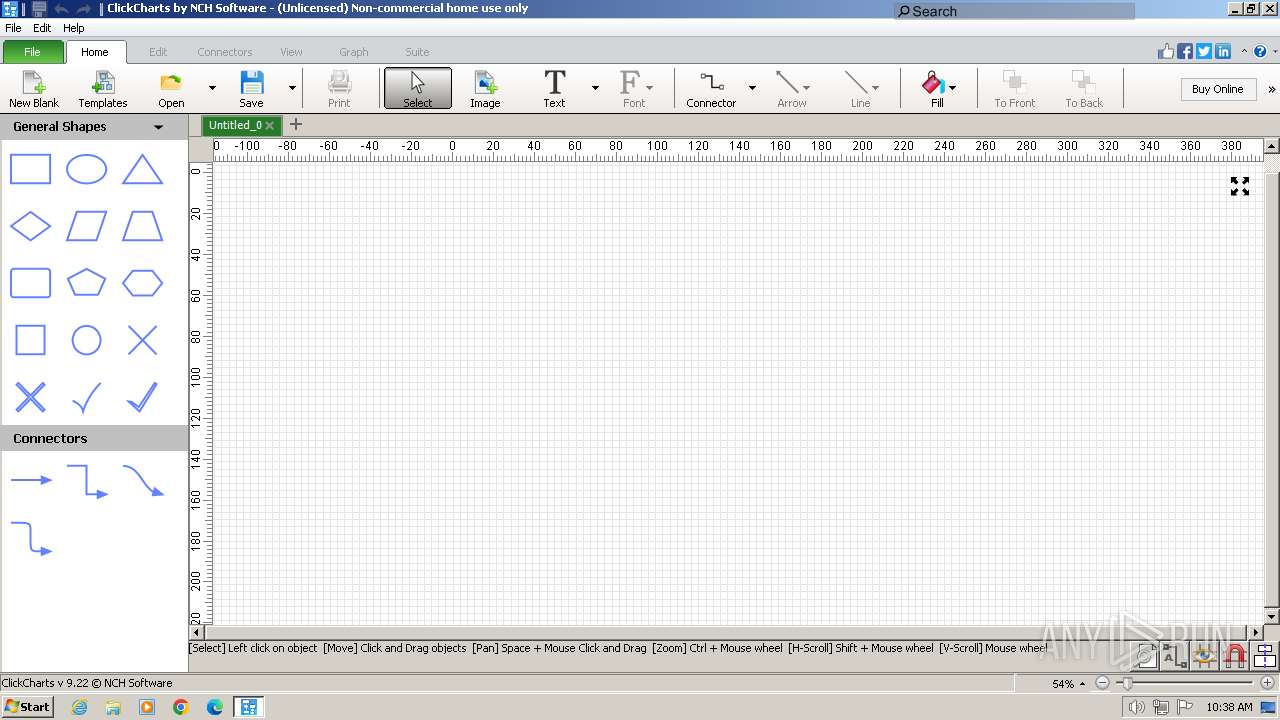Expand the Text tool dropdown arrow
1280x720 pixels.
point(595,88)
